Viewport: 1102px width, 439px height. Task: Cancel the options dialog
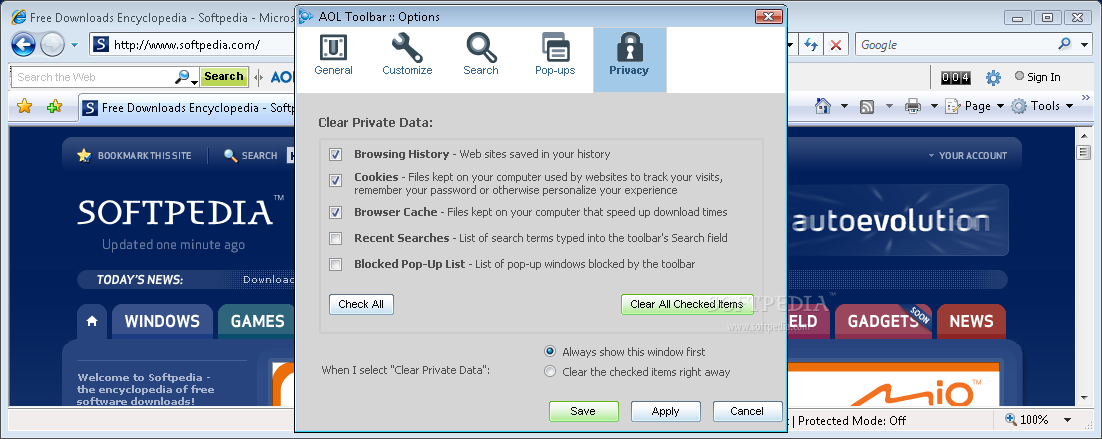pos(747,411)
